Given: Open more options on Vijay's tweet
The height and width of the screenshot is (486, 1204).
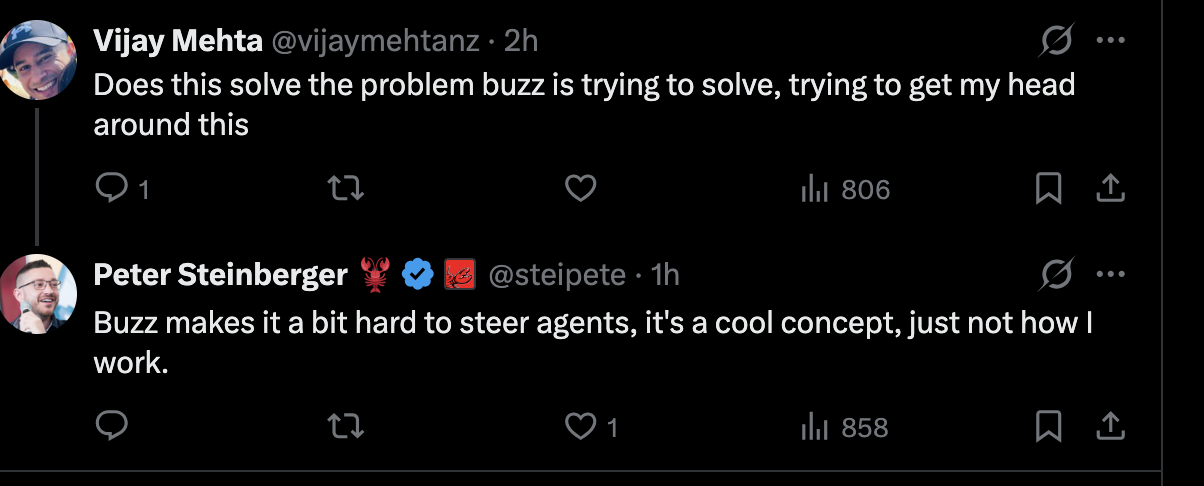Looking at the screenshot, I should click(1111, 41).
